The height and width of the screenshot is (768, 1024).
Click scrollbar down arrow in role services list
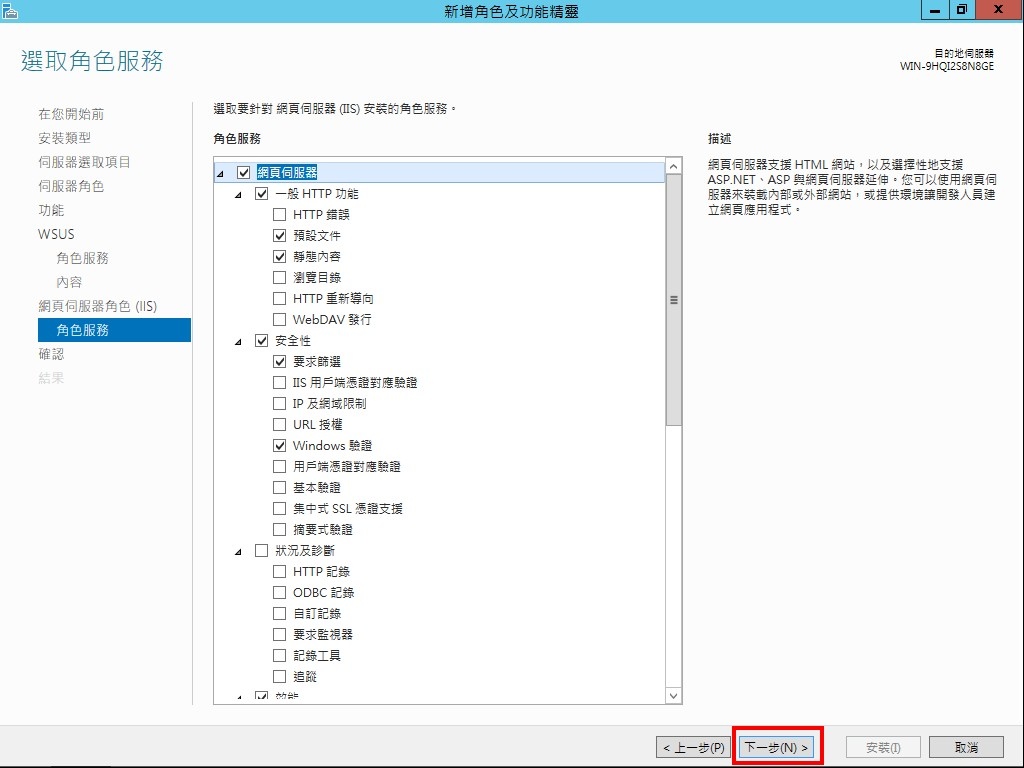(674, 696)
